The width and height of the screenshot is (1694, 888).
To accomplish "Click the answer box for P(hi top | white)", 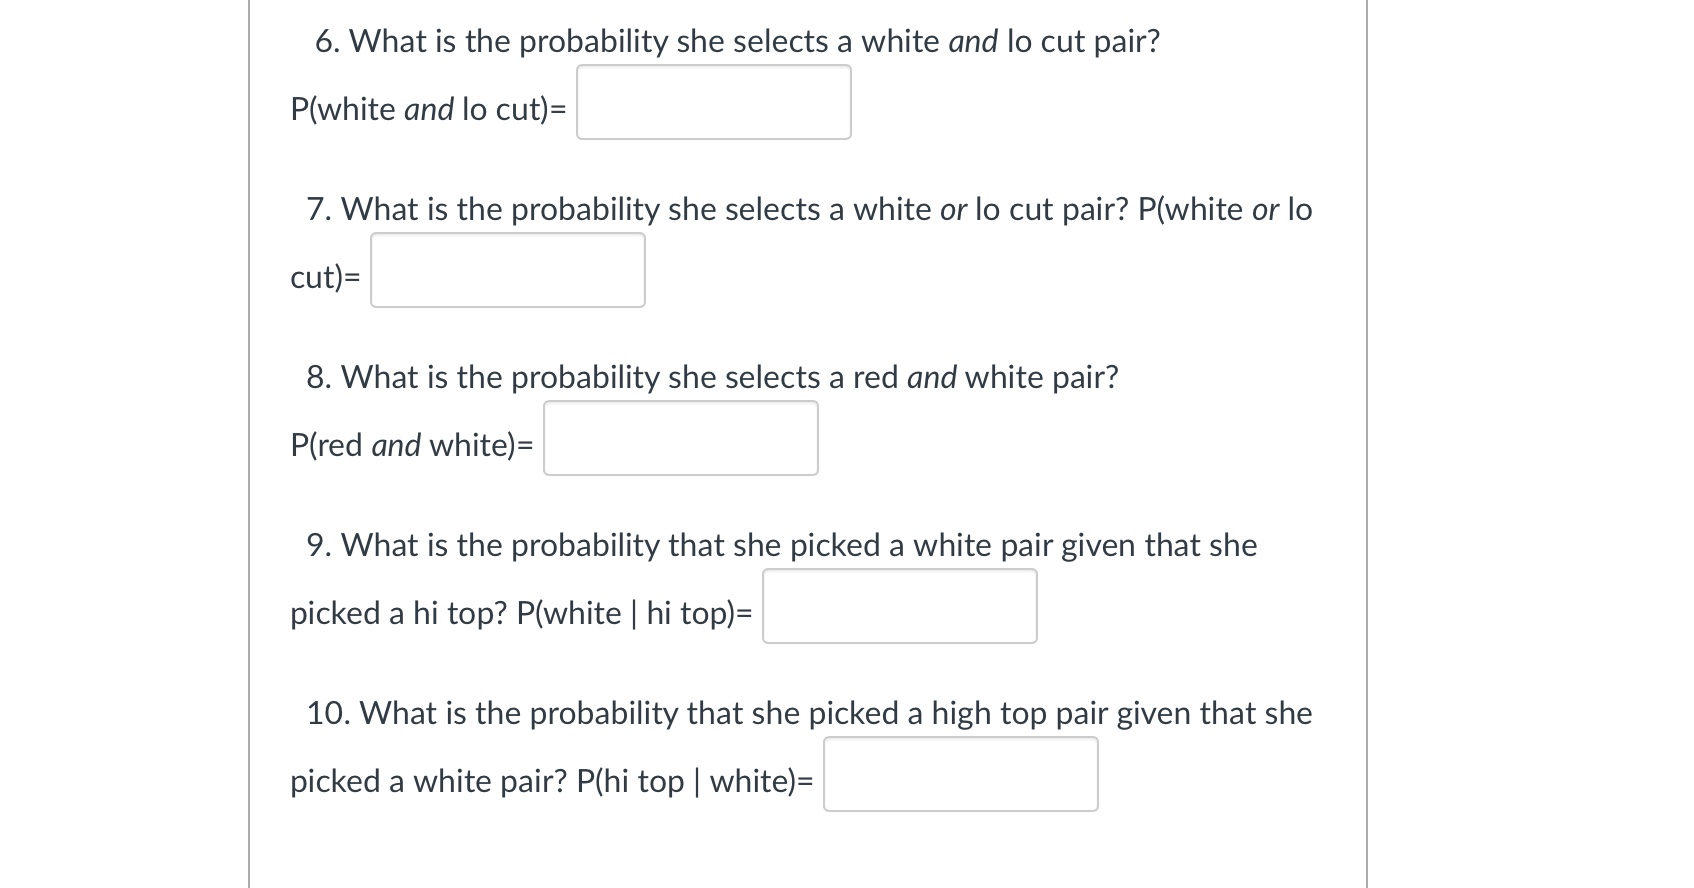I will [960, 773].
